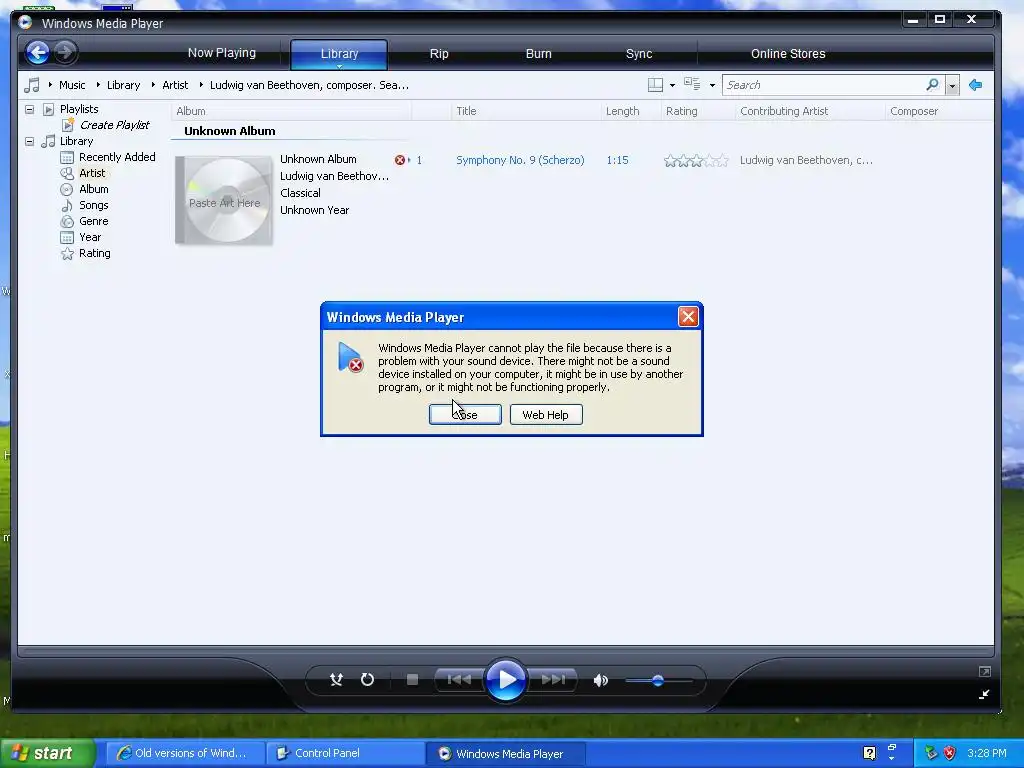Click the Composer column header
The image size is (1024, 768).
click(939, 111)
